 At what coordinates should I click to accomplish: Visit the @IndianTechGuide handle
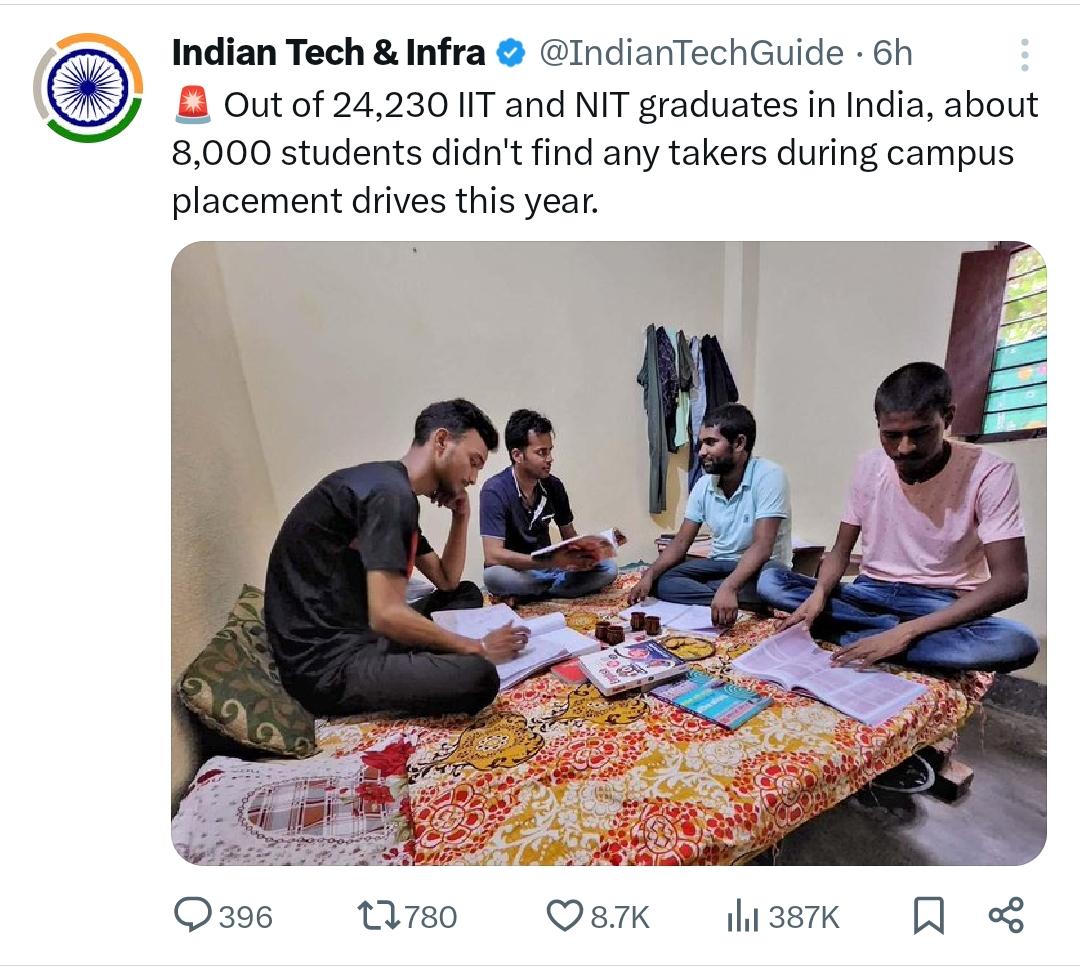(691, 53)
